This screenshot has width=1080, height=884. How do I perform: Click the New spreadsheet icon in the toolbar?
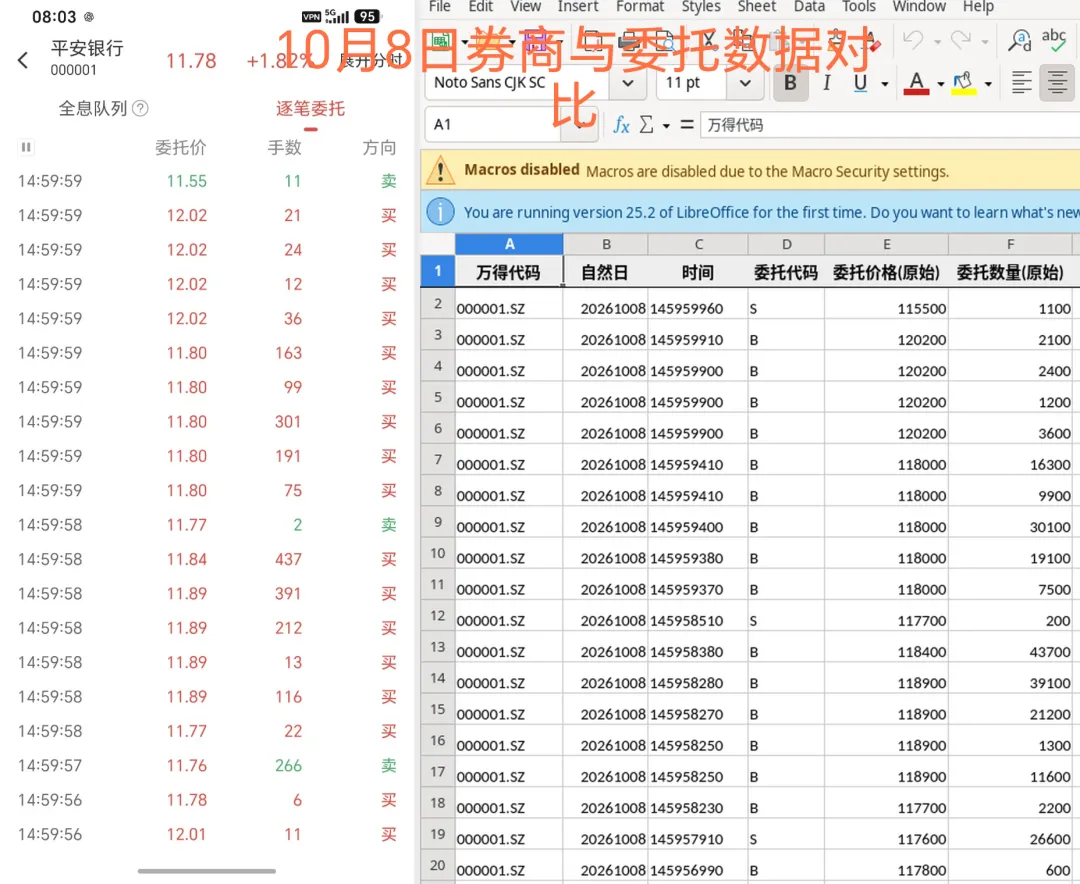[441, 41]
